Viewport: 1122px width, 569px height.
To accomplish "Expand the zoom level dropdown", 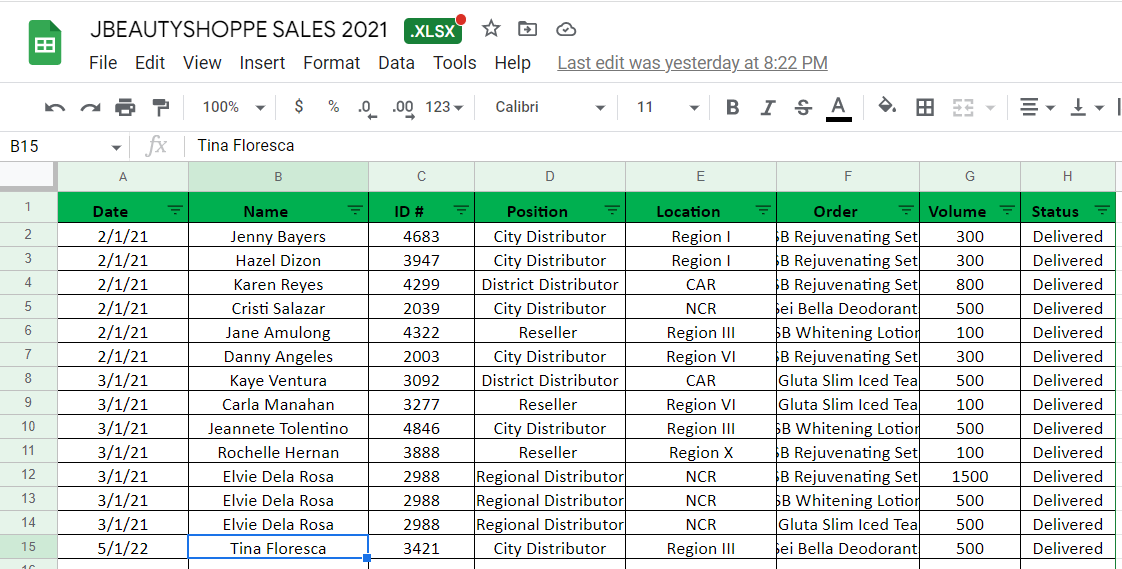I will 233,108.
